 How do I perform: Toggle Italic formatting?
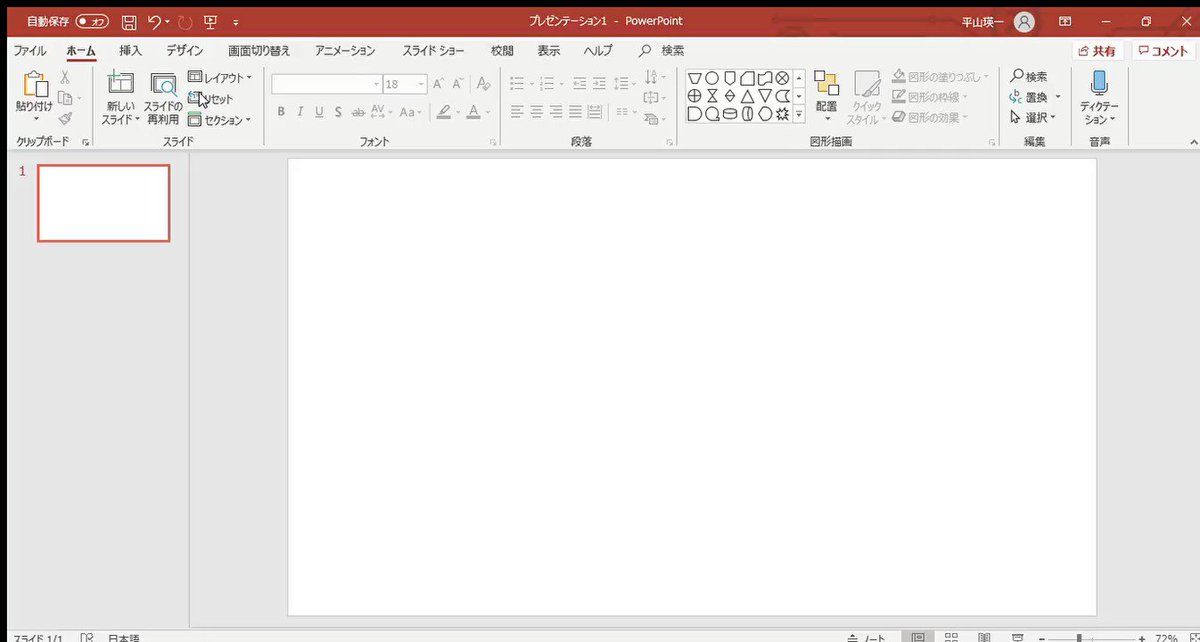click(300, 112)
